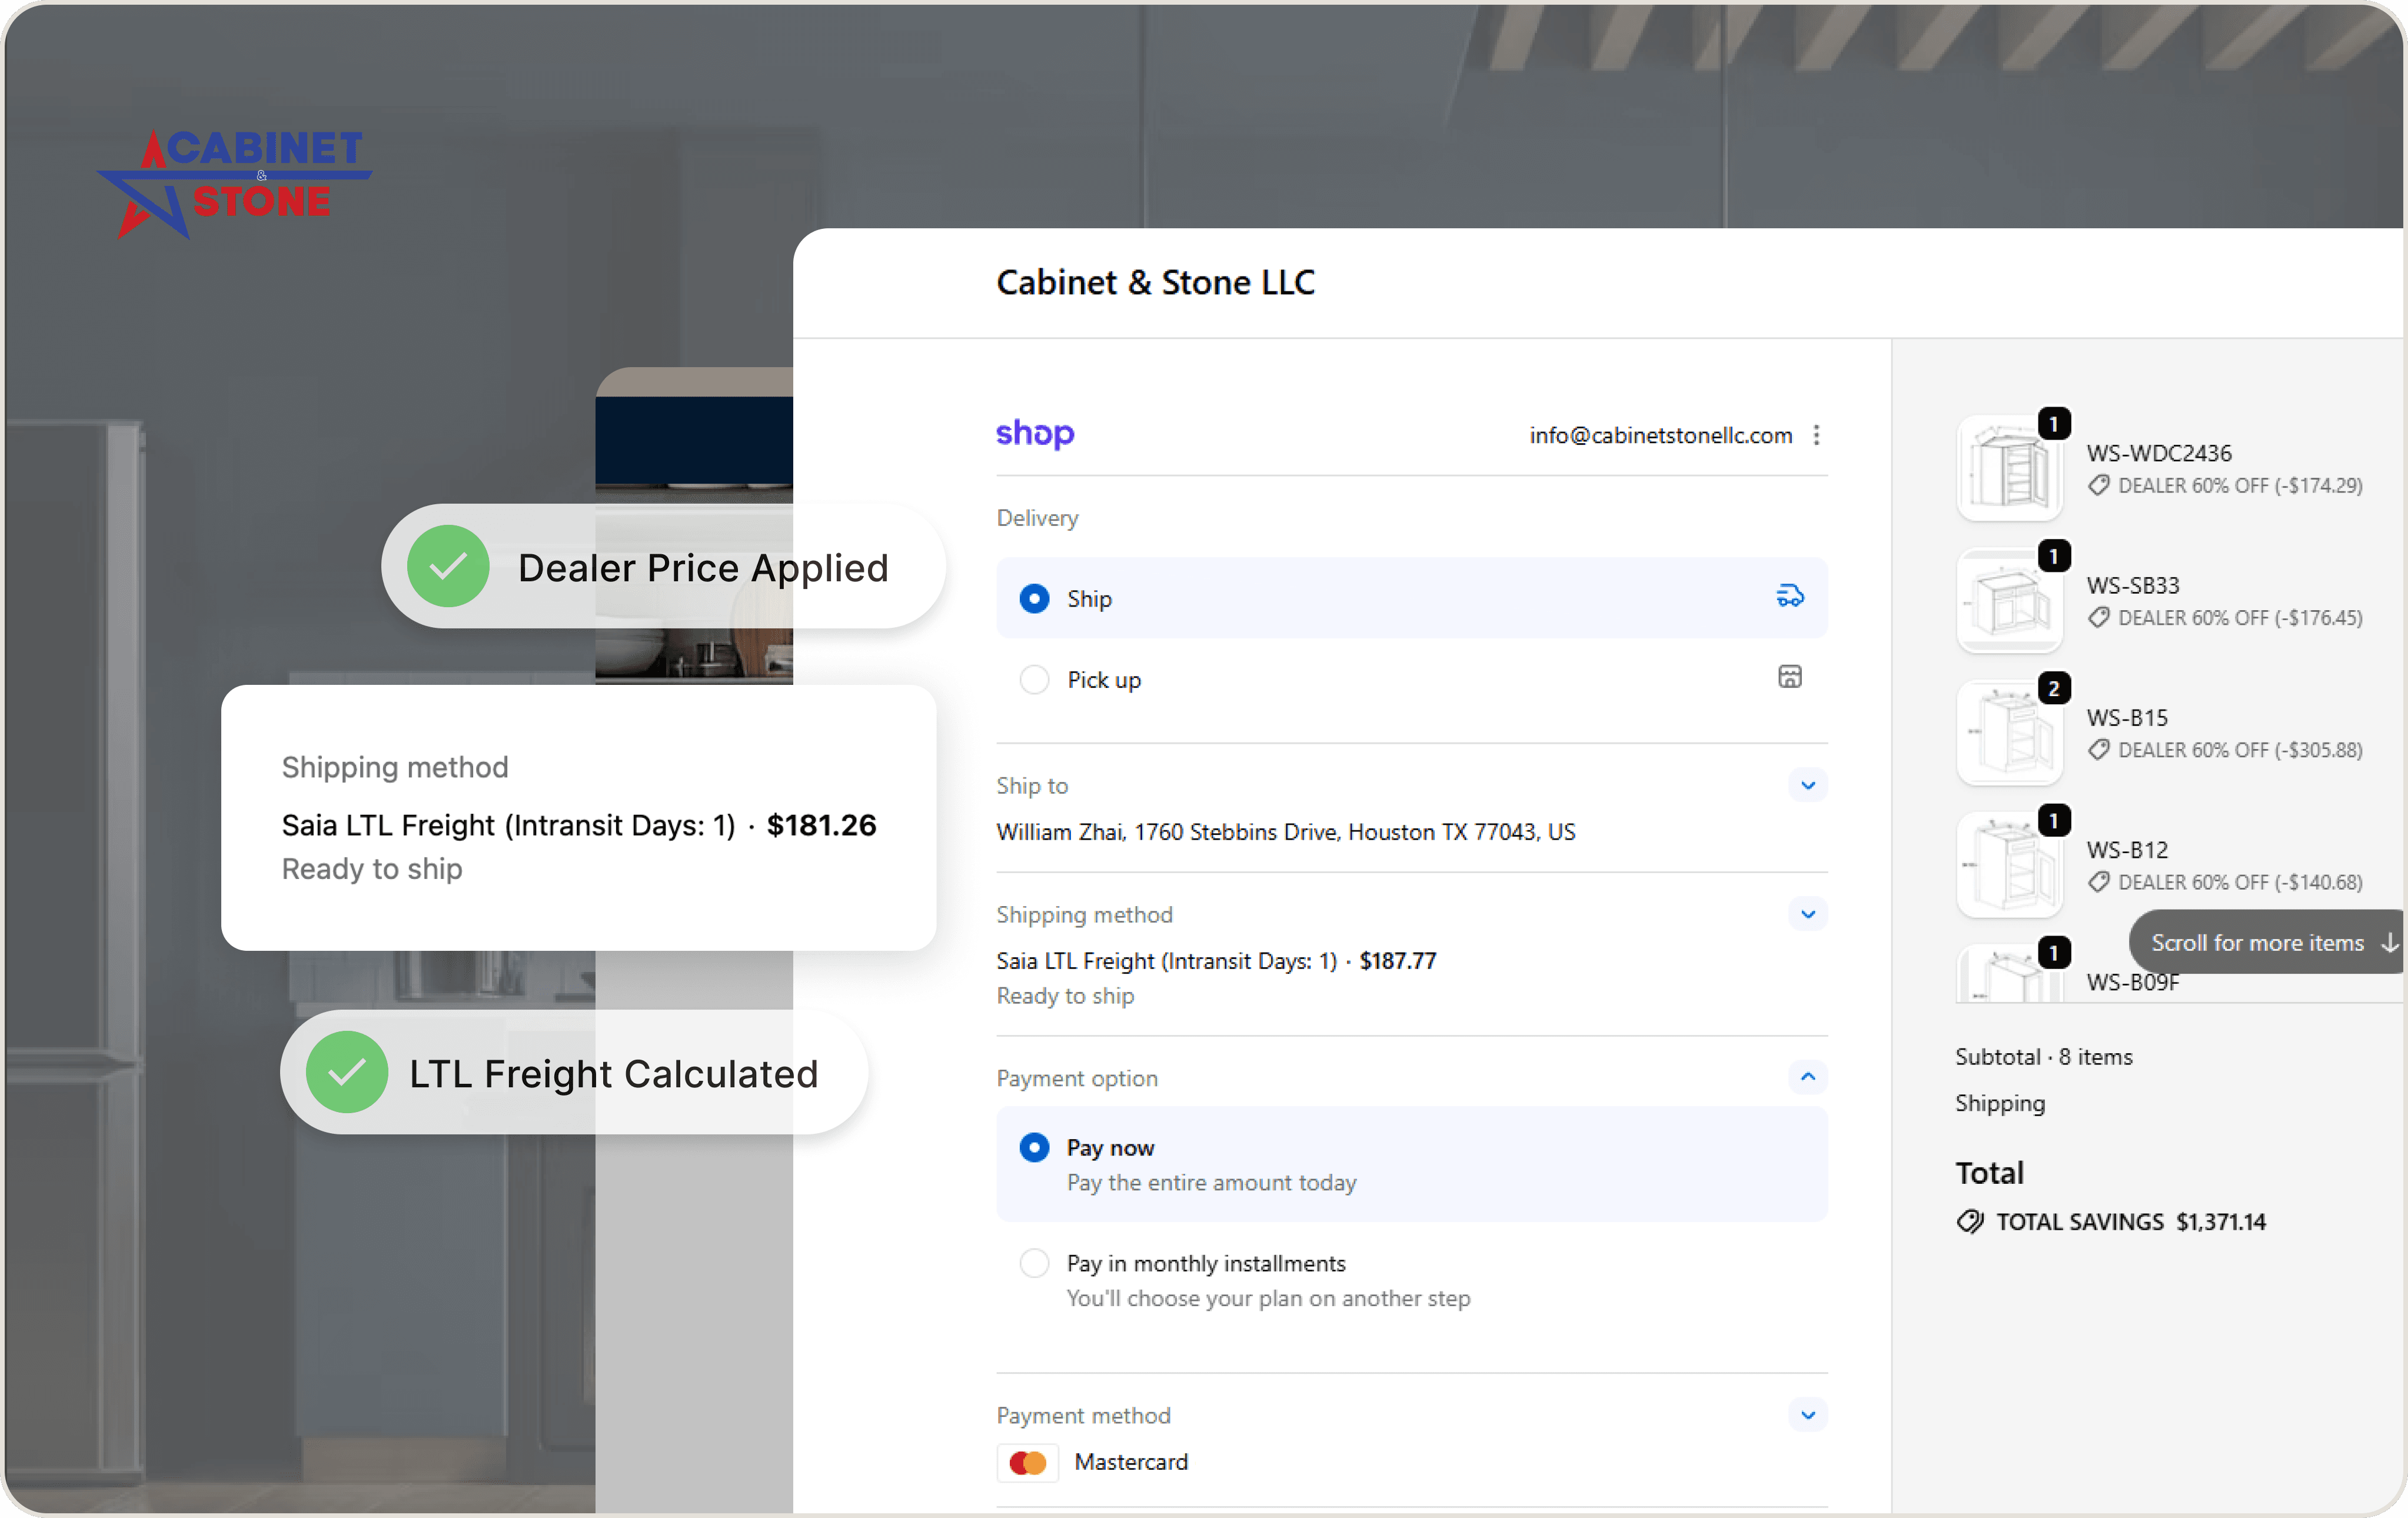
Task: Select the Pick up radio option
Action: [x=1034, y=680]
